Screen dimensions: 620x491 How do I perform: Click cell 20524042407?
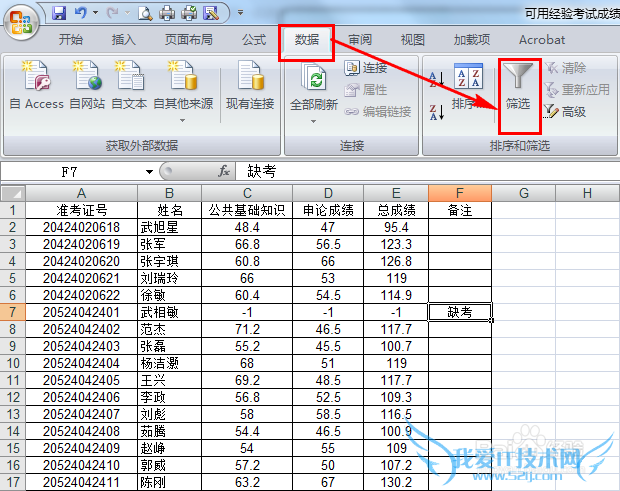pos(81,414)
